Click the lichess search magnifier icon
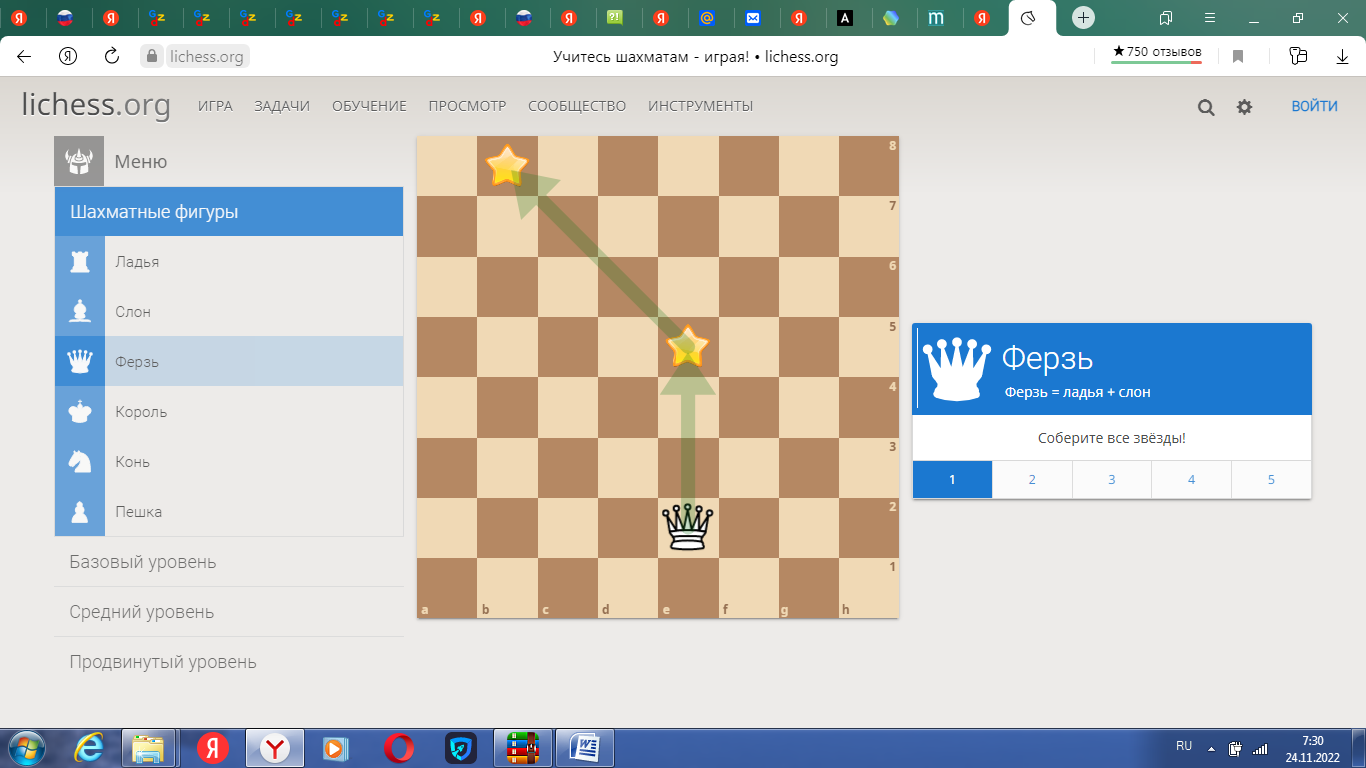 tap(1206, 107)
